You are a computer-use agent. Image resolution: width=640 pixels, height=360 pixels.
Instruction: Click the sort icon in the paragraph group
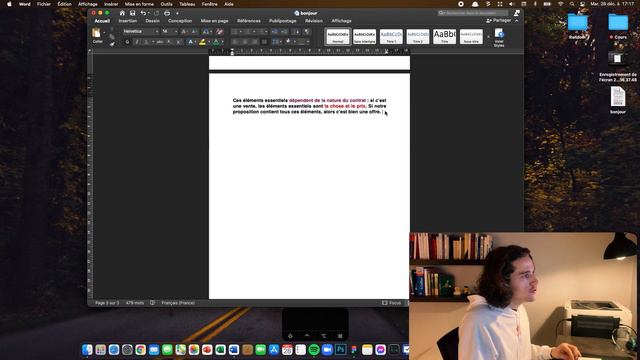297,31
